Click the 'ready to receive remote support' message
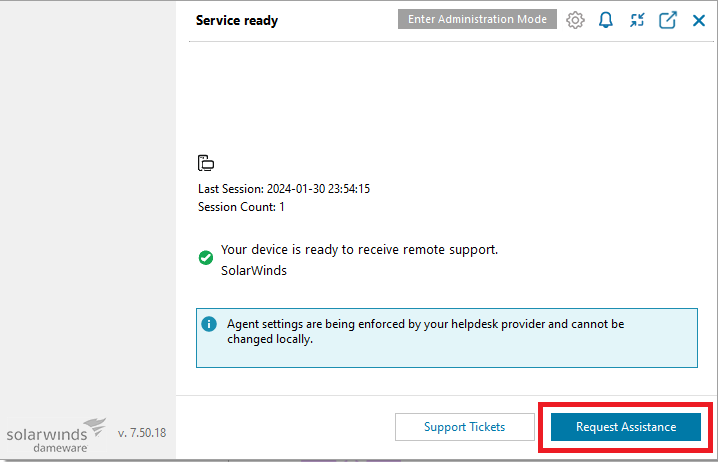This screenshot has height=462, width=718. click(x=359, y=250)
